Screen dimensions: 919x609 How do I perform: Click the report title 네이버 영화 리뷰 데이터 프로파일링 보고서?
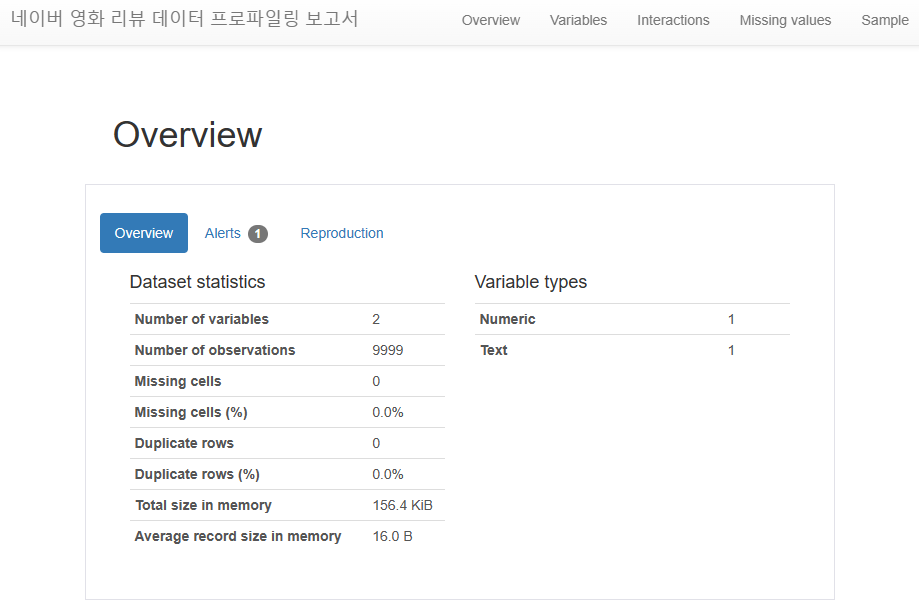tap(184, 19)
